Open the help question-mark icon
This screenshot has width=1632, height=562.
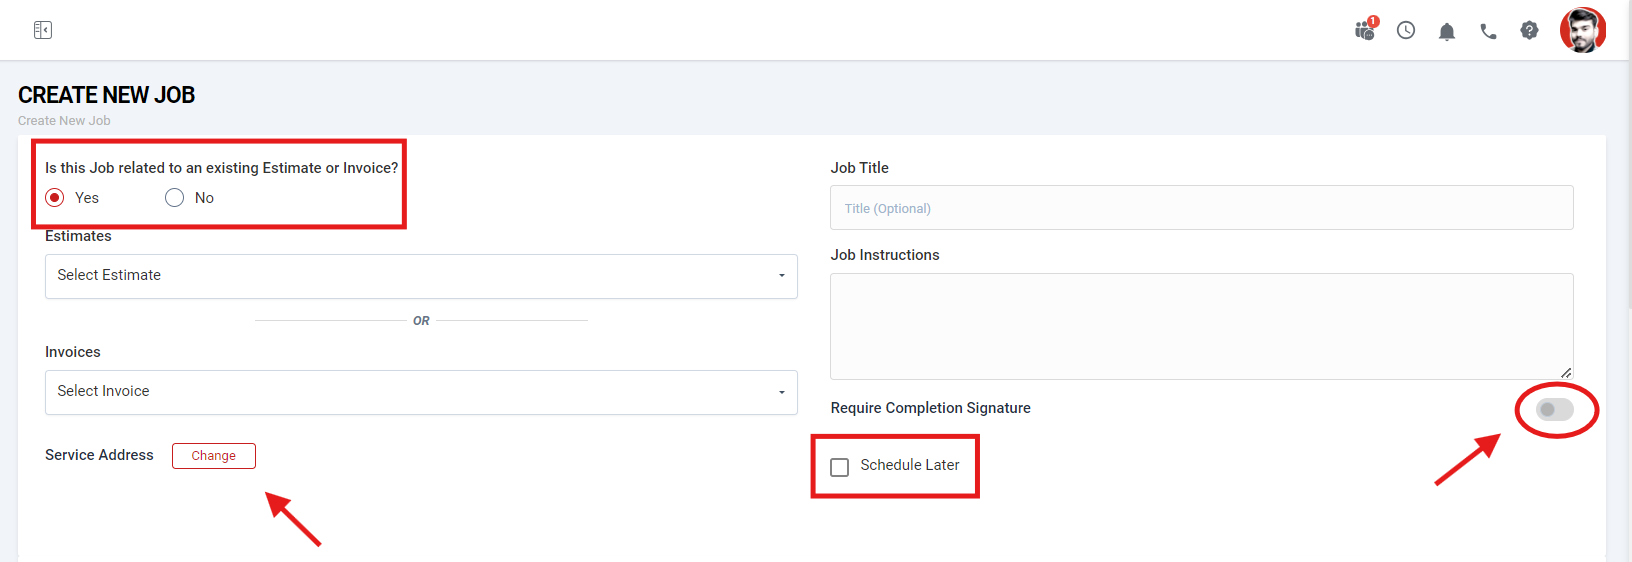(x=1529, y=31)
